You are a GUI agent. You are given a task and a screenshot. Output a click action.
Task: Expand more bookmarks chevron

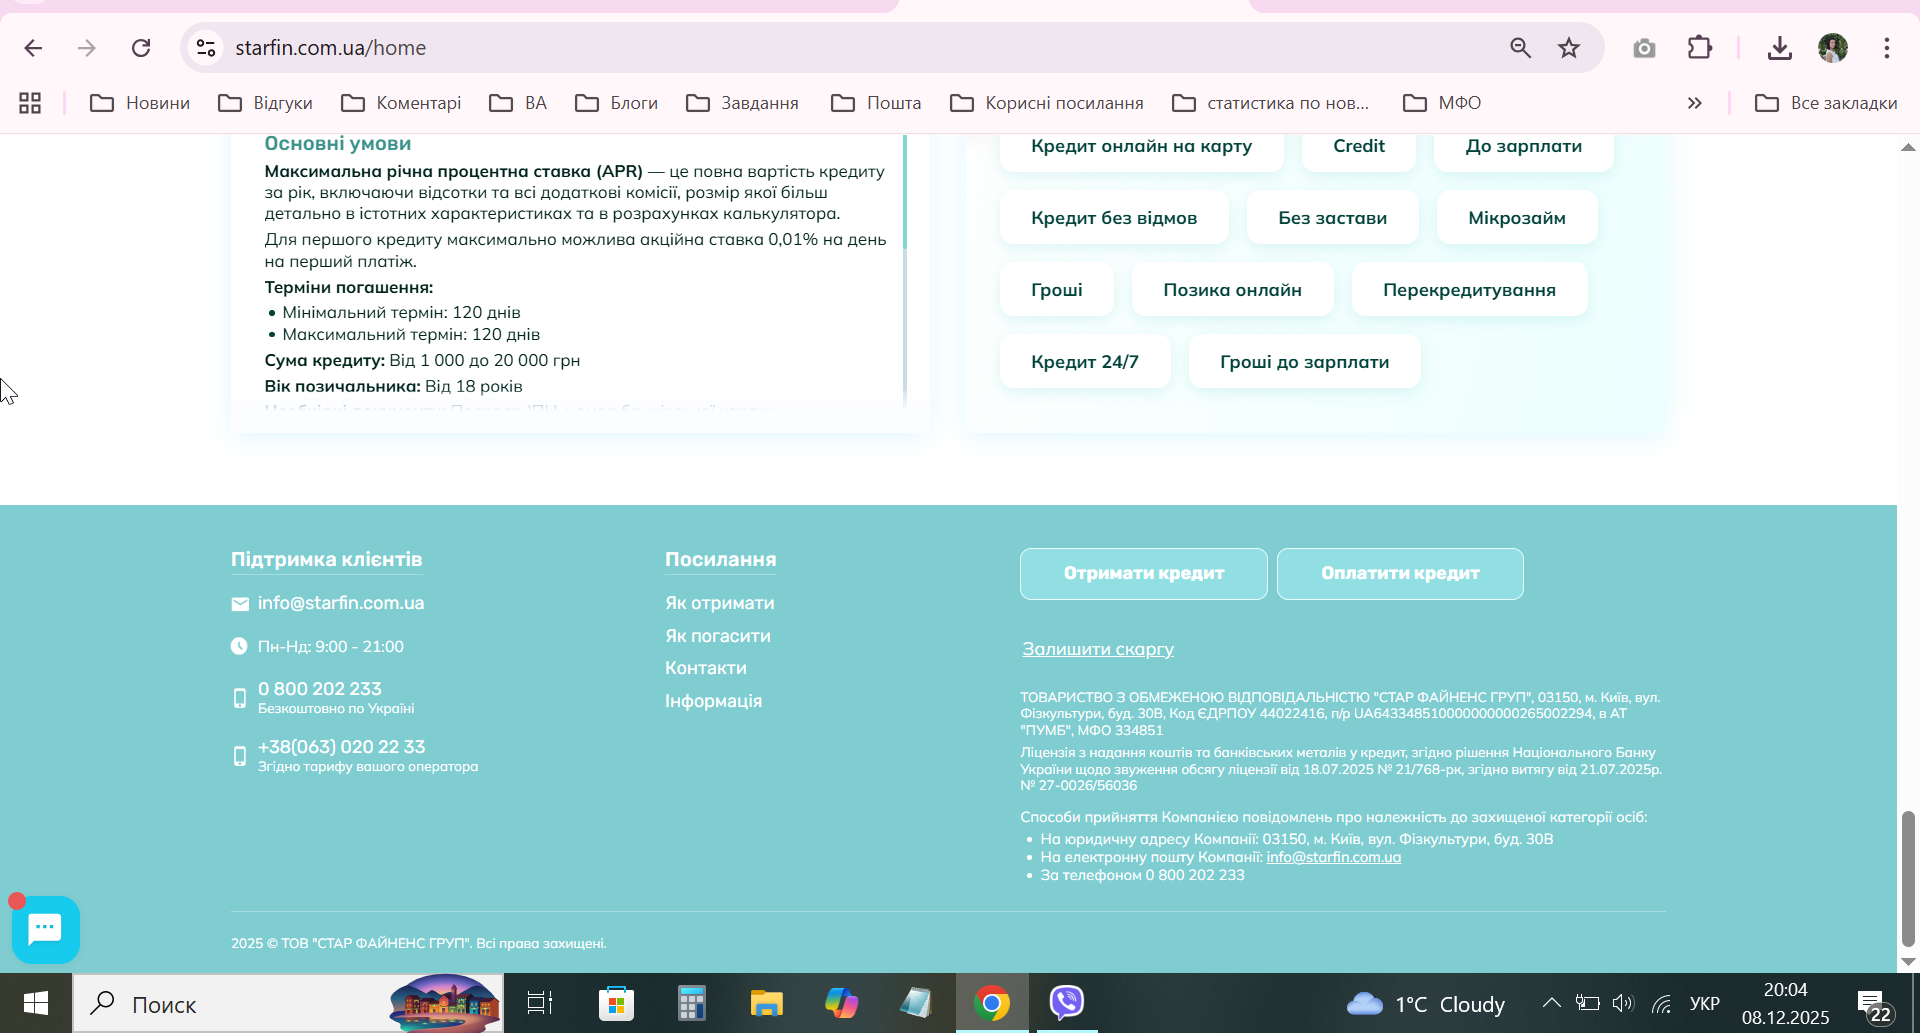click(1694, 103)
